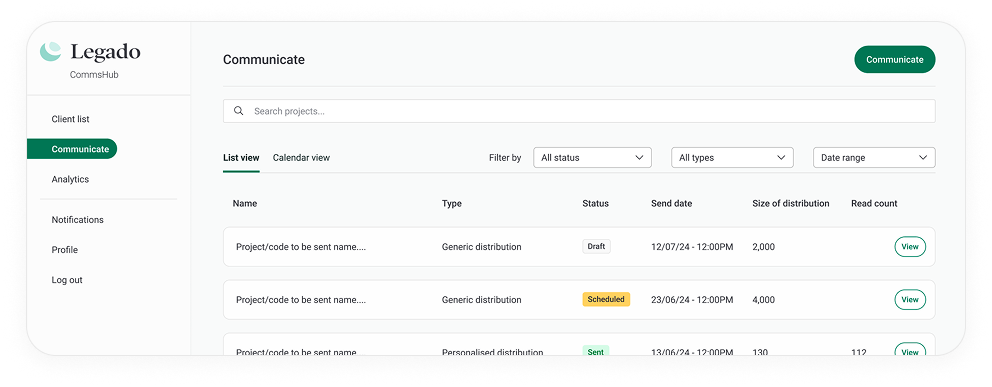
Task: Click the Scheduled status badge
Action: pyautogui.click(x=606, y=299)
